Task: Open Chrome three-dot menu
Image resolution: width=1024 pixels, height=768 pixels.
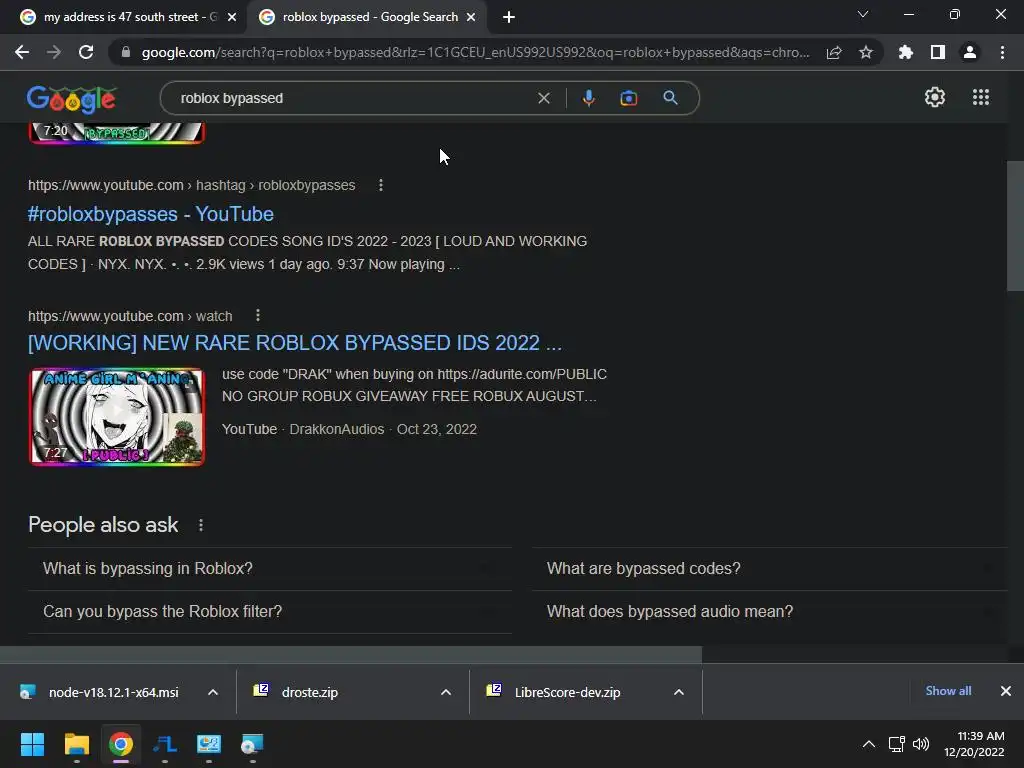Action: click(1002, 52)
